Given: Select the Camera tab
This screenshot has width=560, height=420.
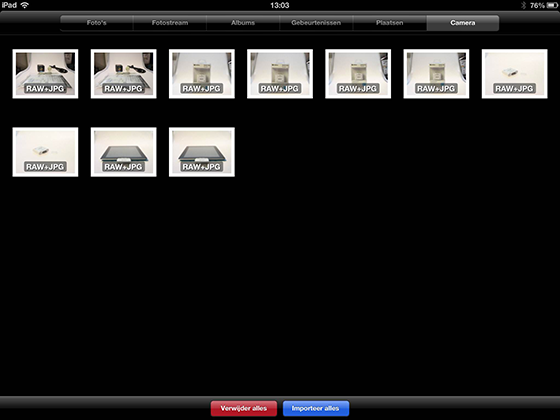Looking at the screenshot, I should tap(463, 23).
